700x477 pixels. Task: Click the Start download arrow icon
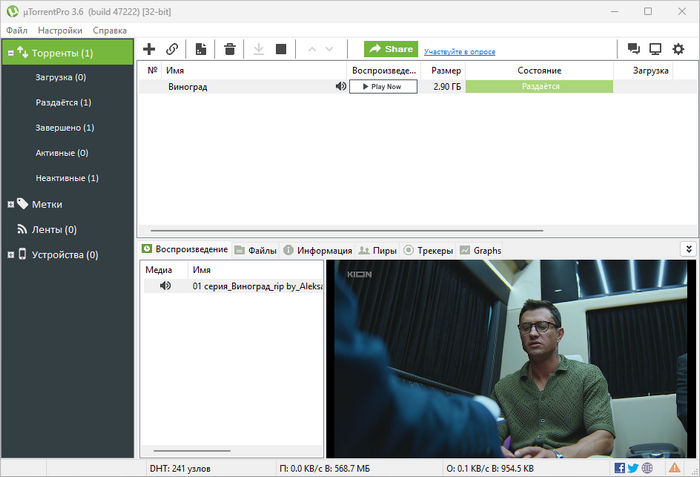click(x=258, y=49)
